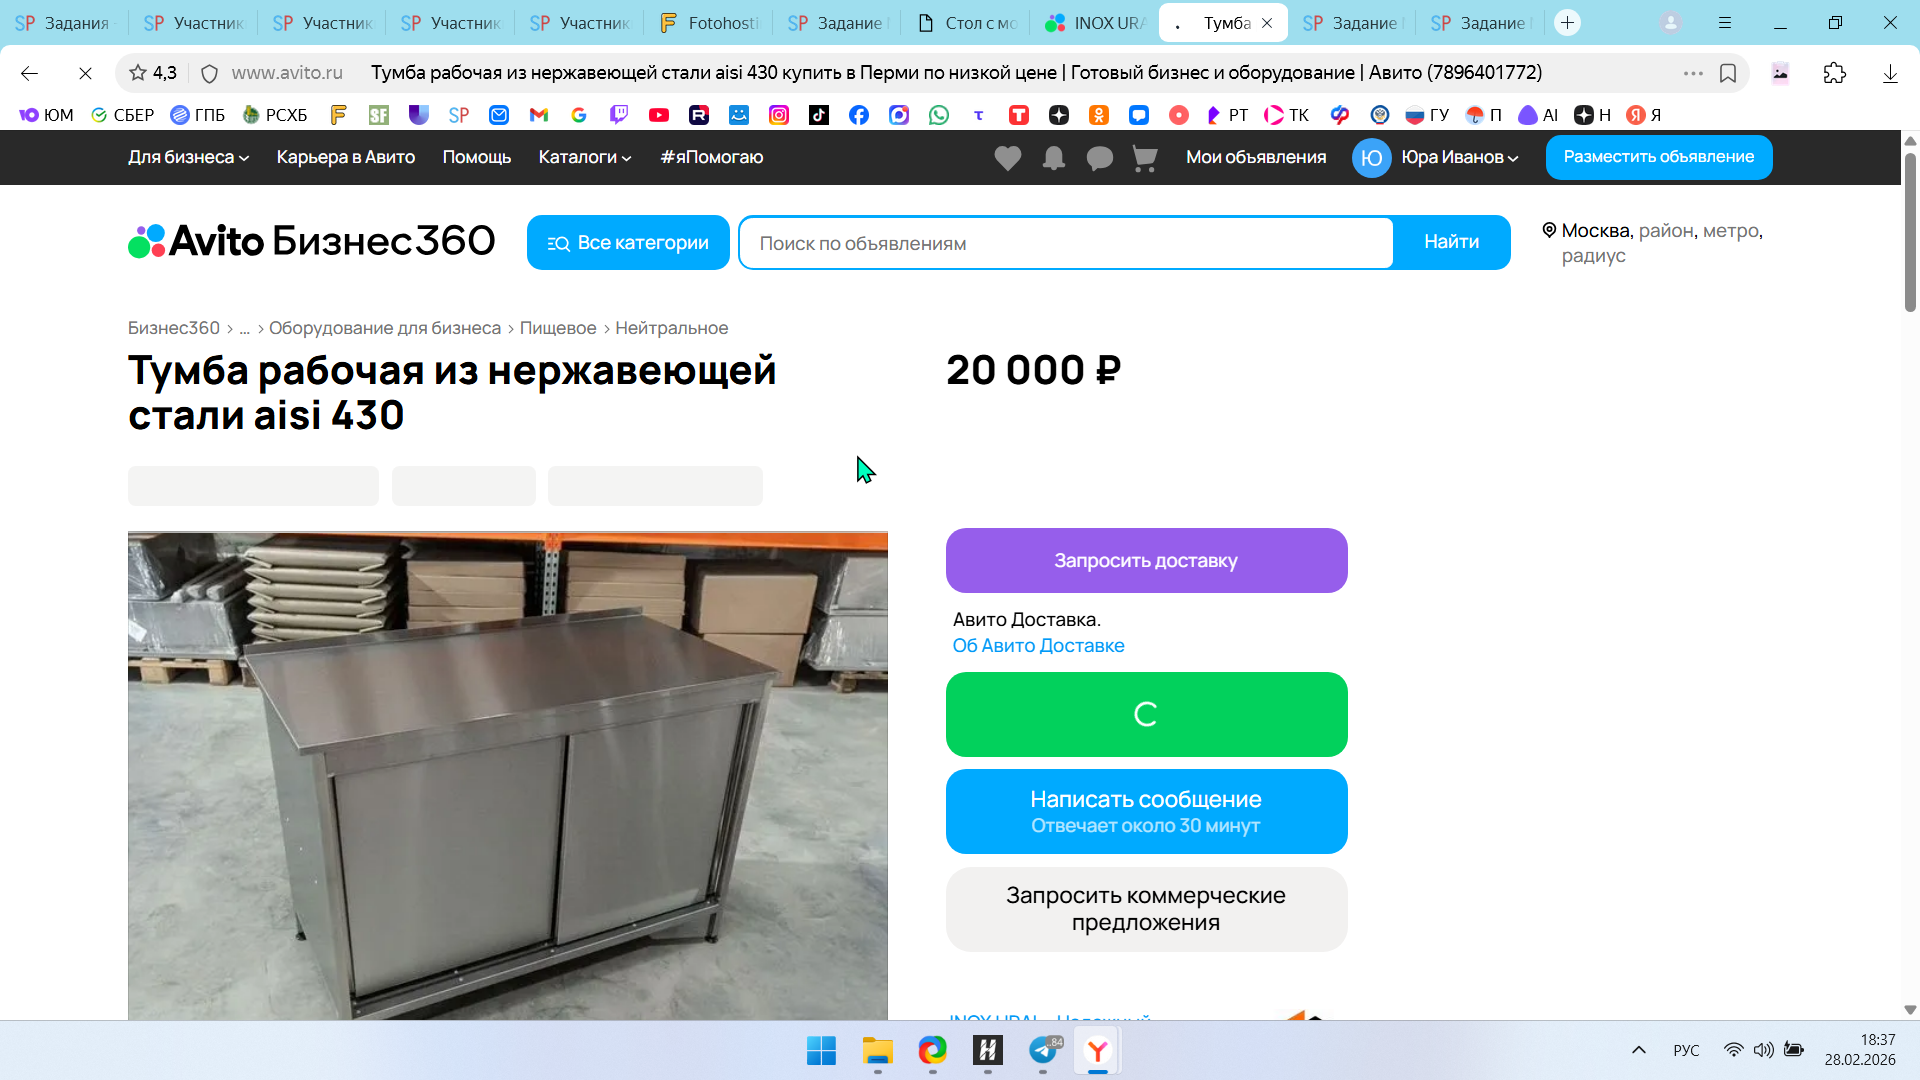Open YouTube bookmark in bookmarks bar
The height and width of the screenshot is (1080, 1920).
(659, 115)
